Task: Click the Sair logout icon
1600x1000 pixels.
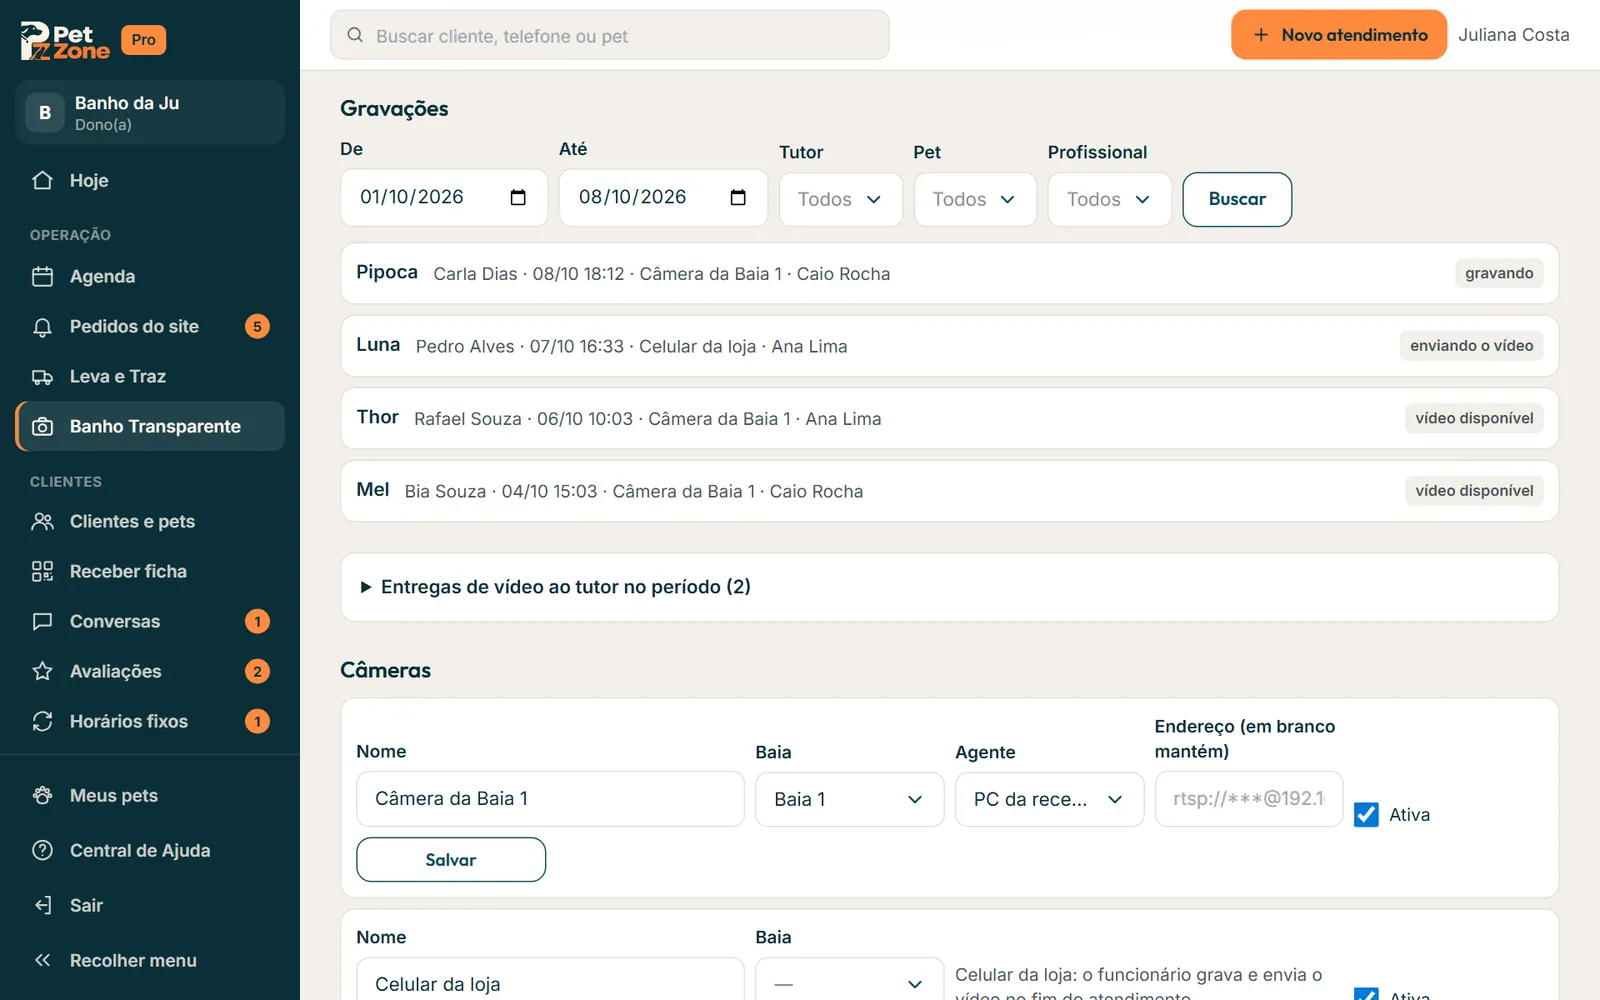Action: point(42,905)
